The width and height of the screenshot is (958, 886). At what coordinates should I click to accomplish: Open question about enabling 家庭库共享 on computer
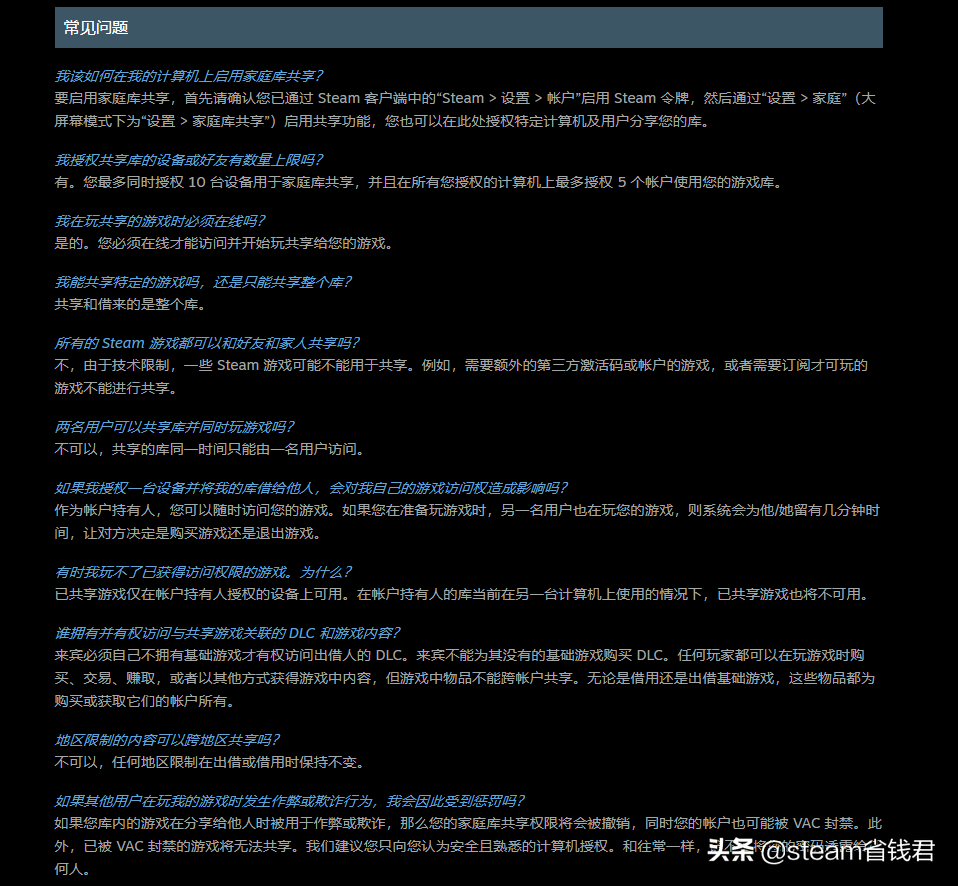point(189,76)
